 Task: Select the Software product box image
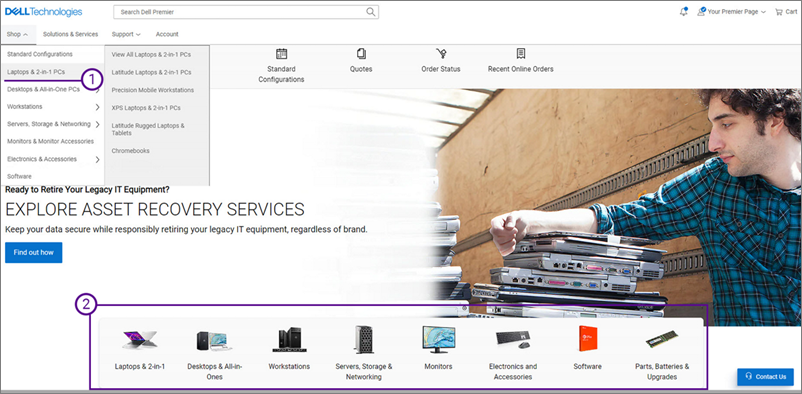click(x=588, y=339)
